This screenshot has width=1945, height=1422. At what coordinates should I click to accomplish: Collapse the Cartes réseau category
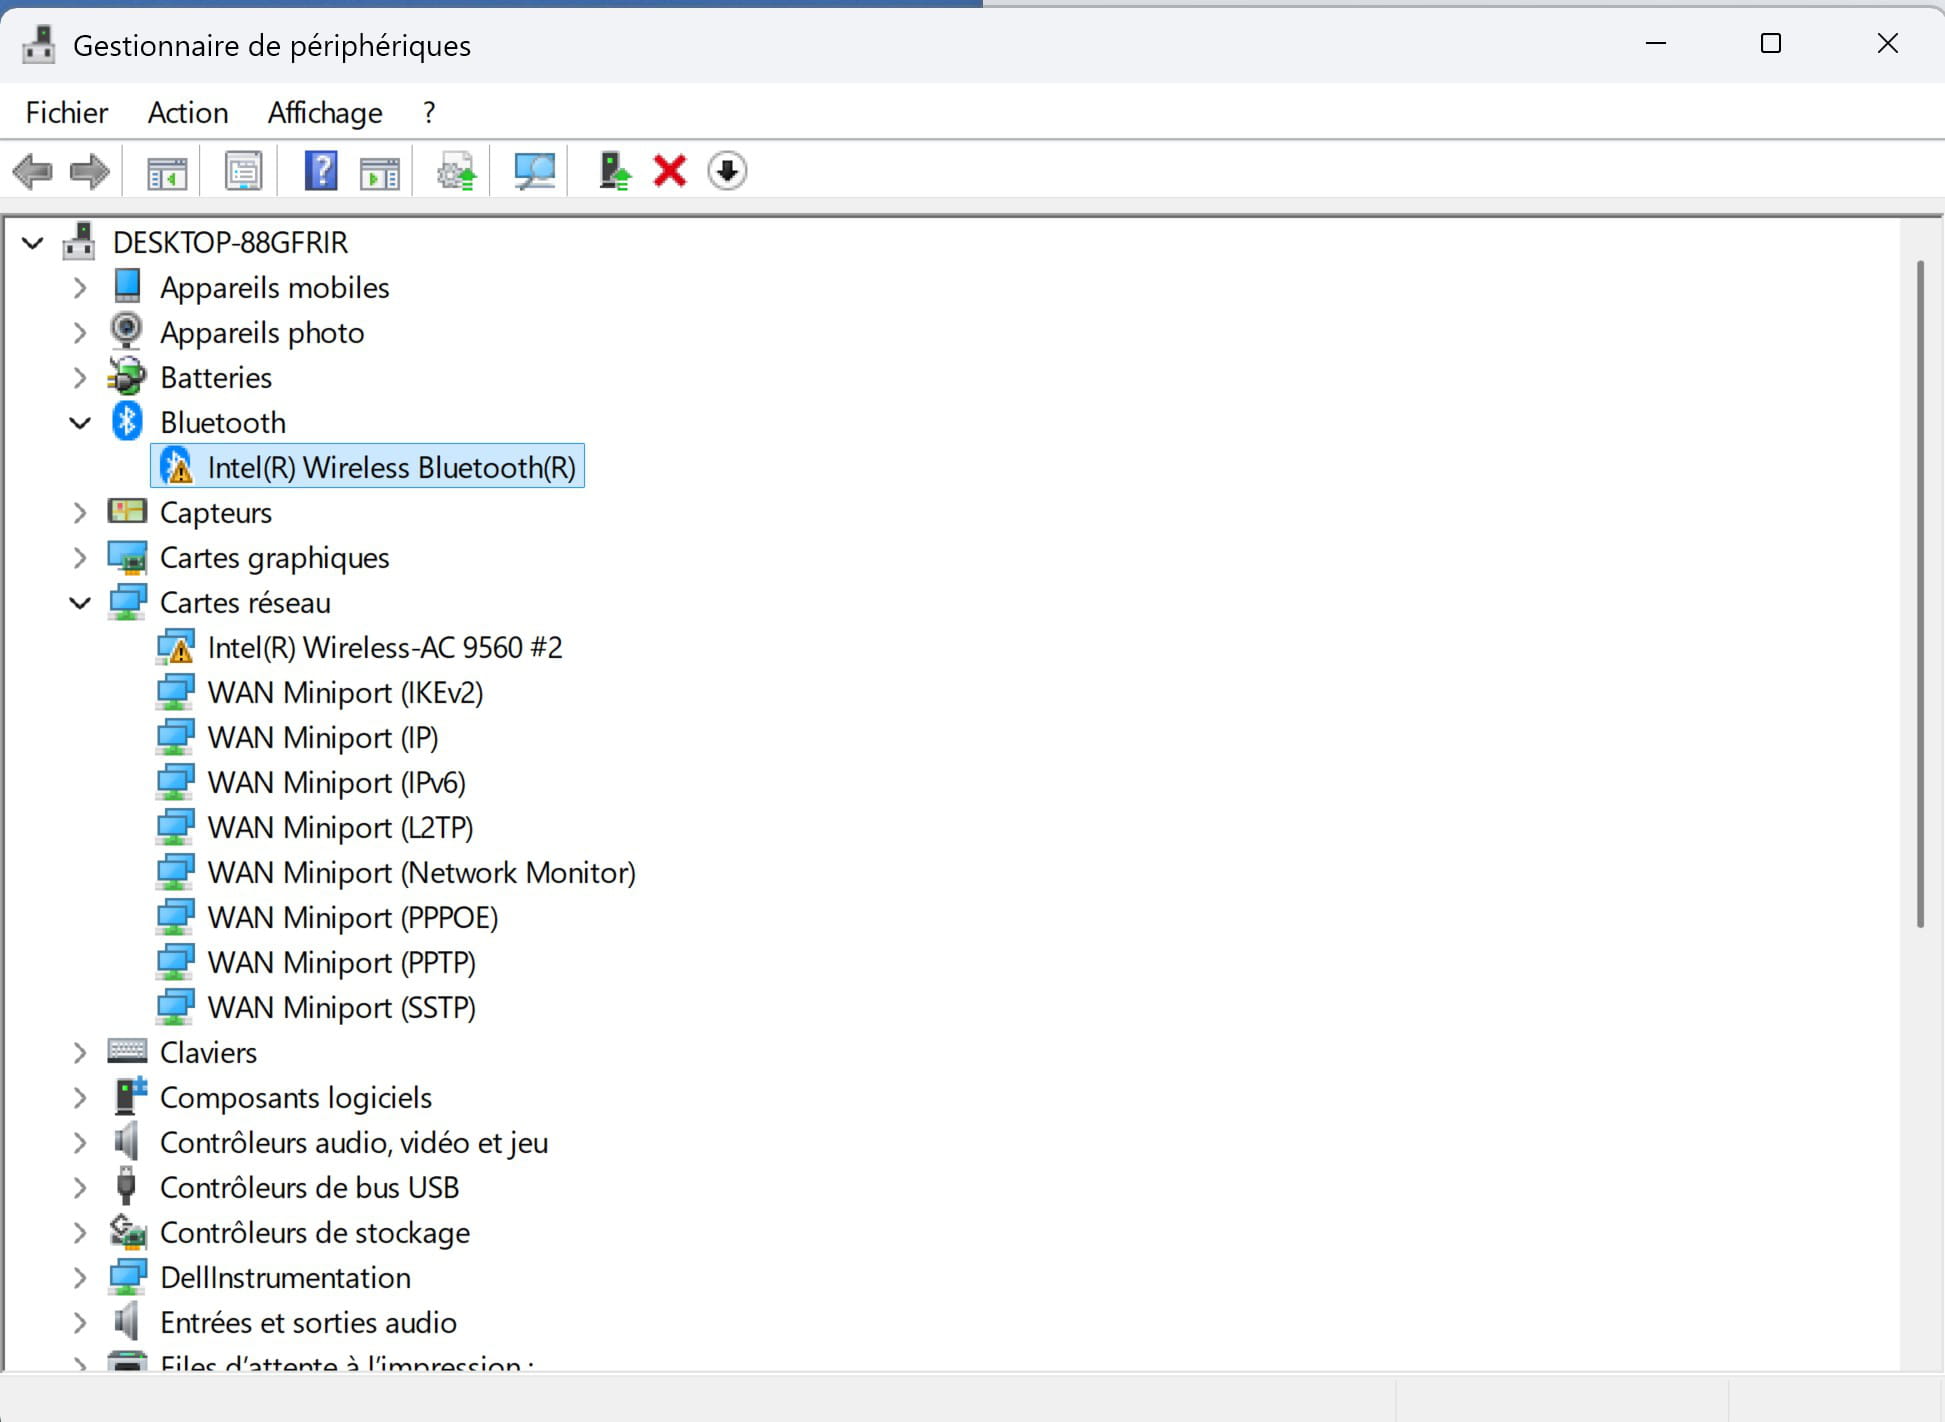pos(80,603)
